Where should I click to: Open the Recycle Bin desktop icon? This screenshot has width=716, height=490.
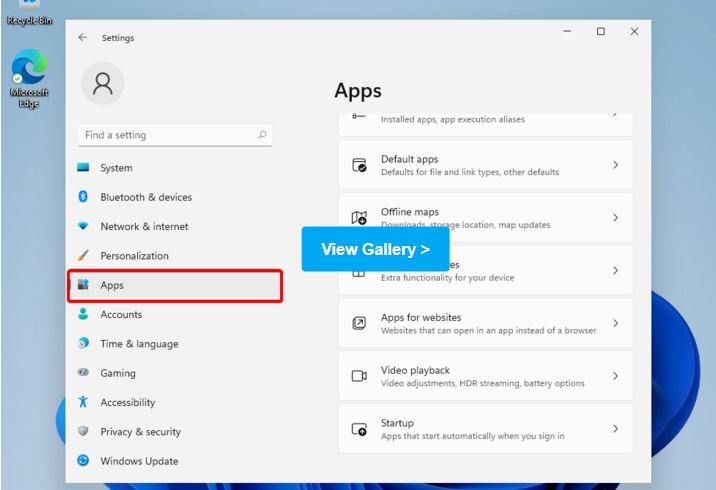click(29, 14)
